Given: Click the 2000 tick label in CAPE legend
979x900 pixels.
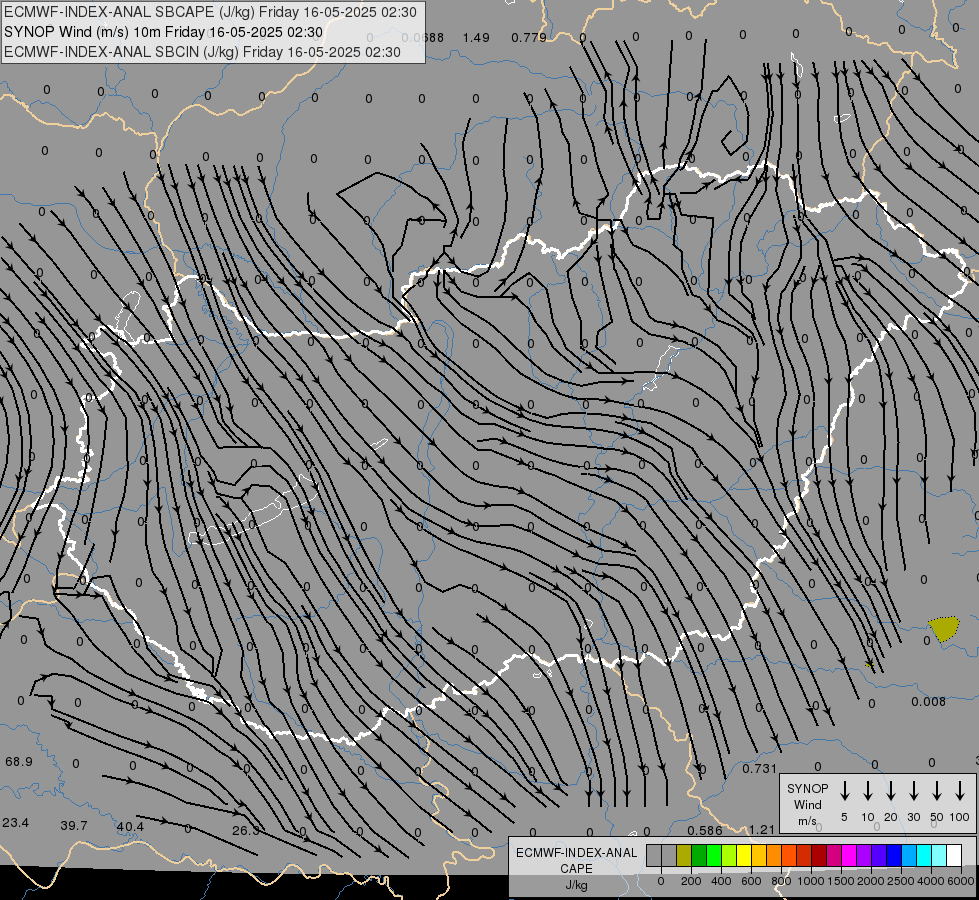Looking at the screenshot, I should click(x=871, y=881).
